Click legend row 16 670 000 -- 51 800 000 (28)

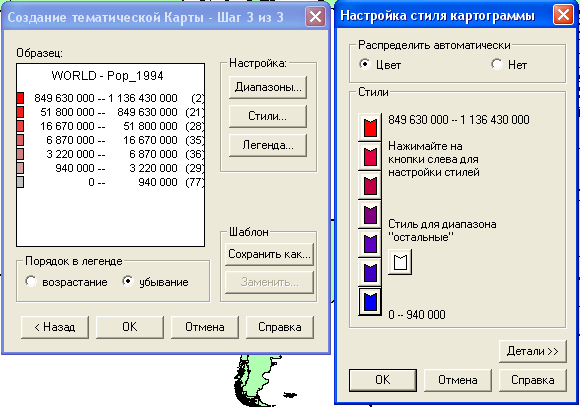[111, 126]
